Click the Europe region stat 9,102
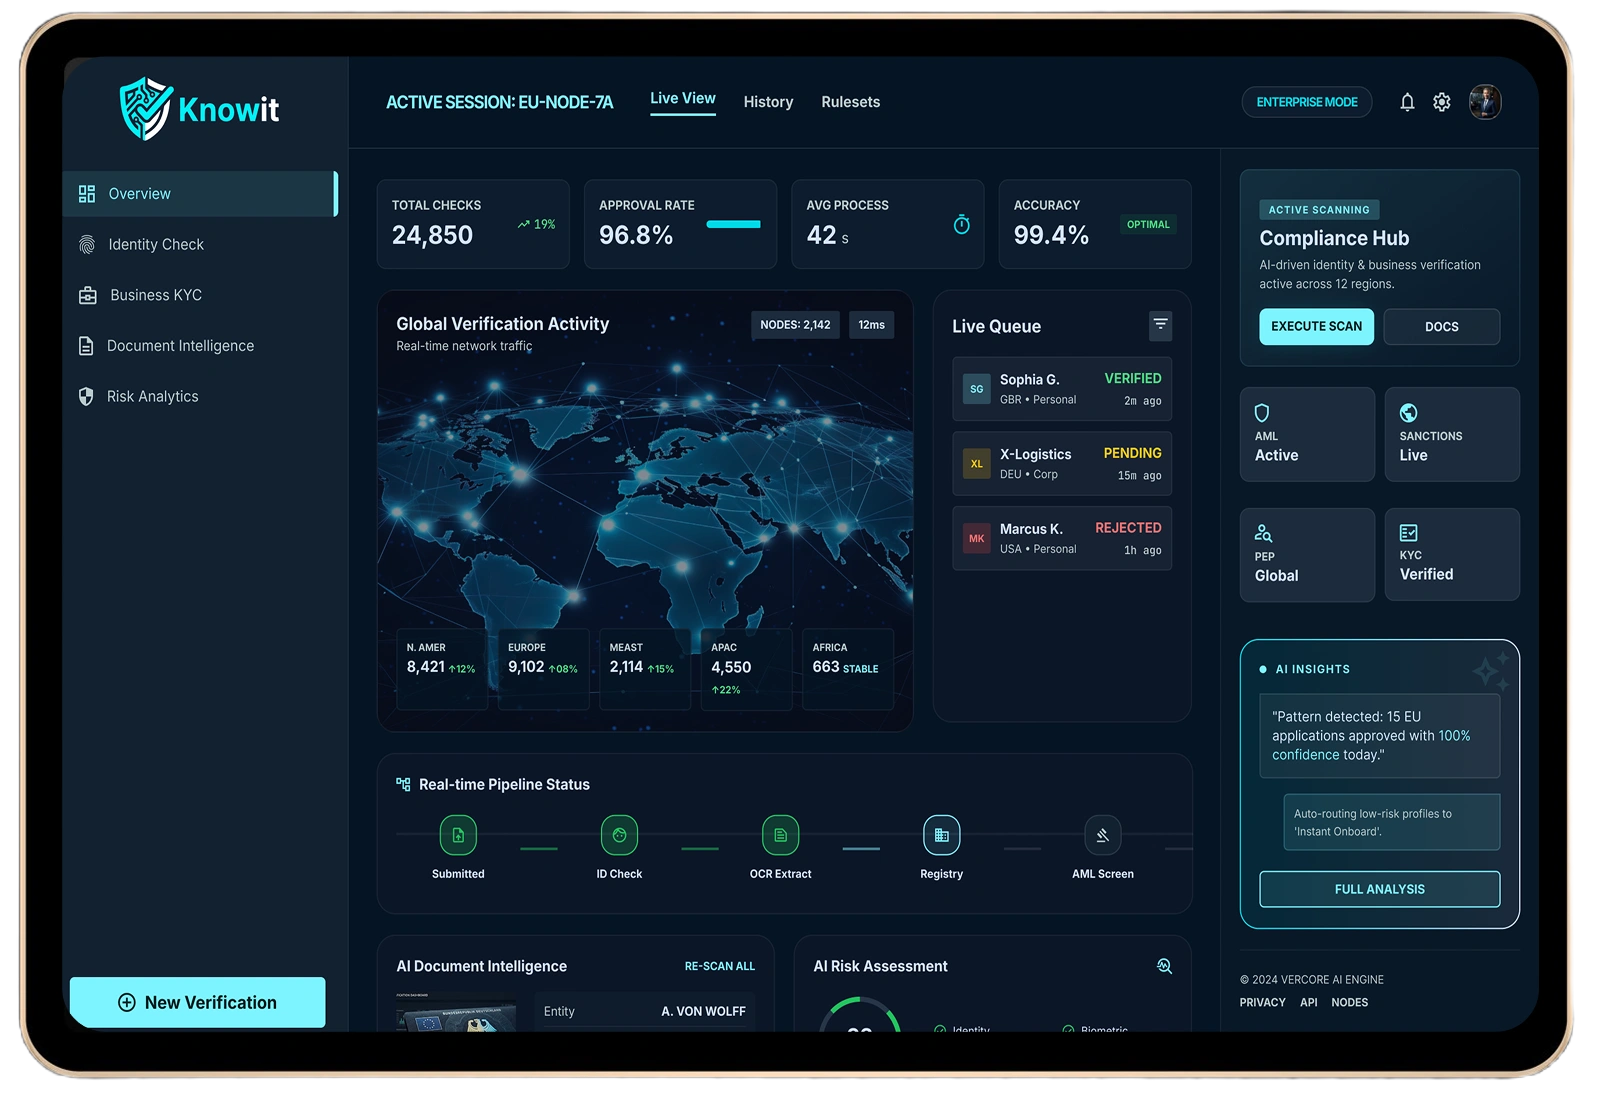The image size is (1602, 1115). (543, 668)
